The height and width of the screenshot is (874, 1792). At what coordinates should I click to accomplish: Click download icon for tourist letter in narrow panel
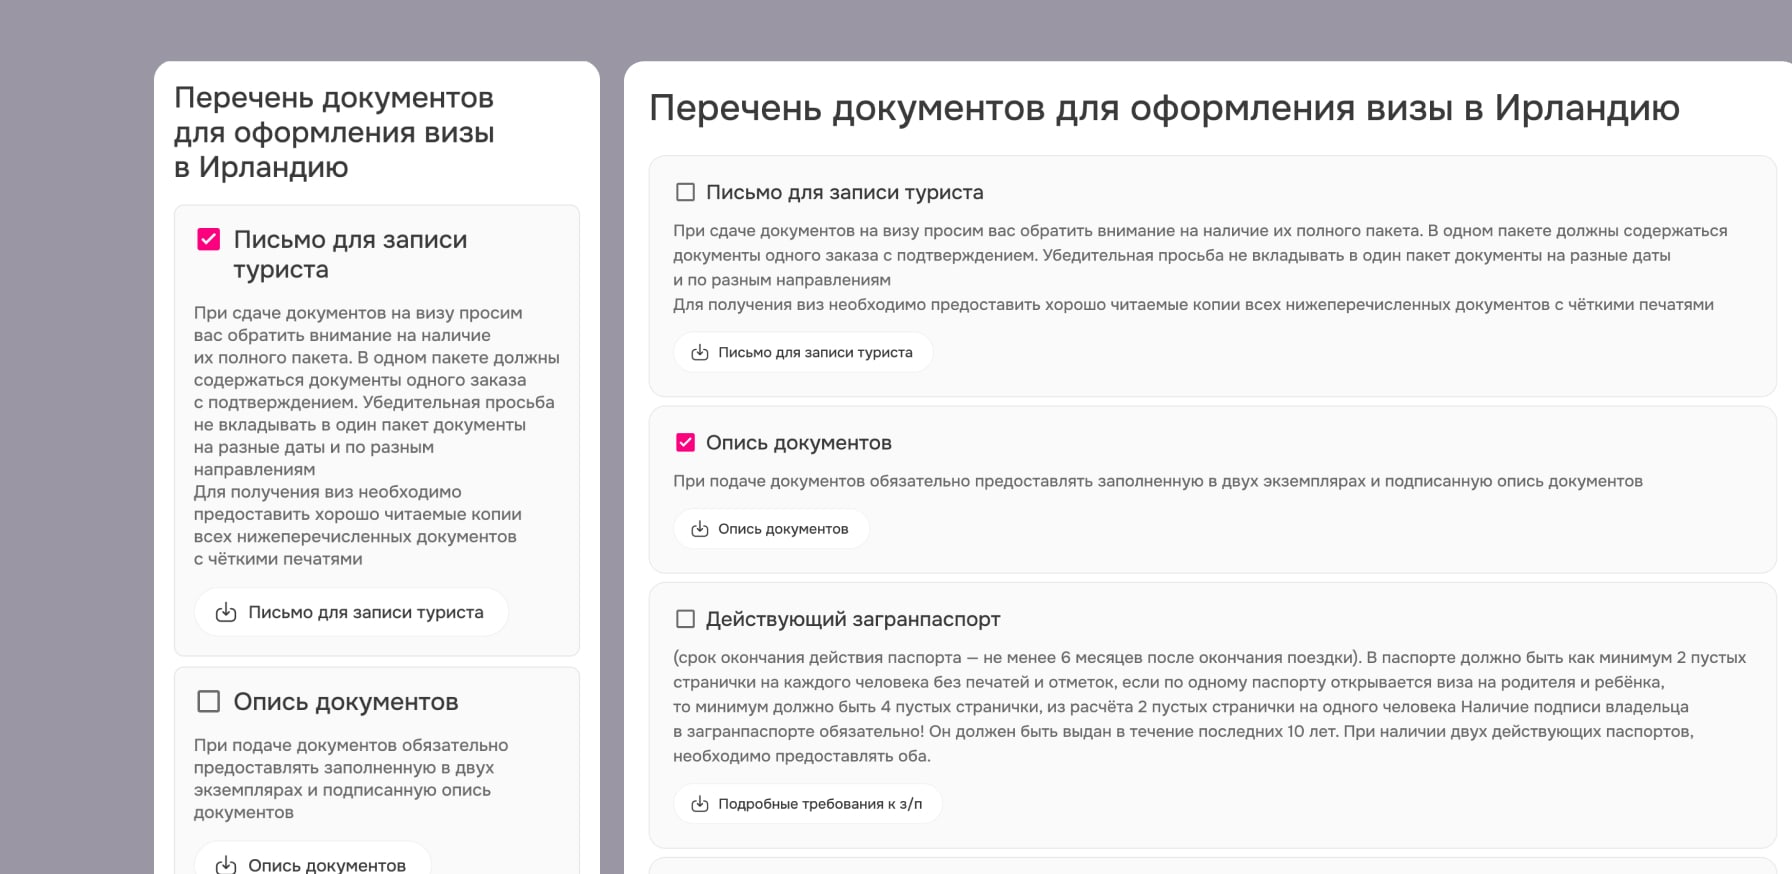pos(226,612)
